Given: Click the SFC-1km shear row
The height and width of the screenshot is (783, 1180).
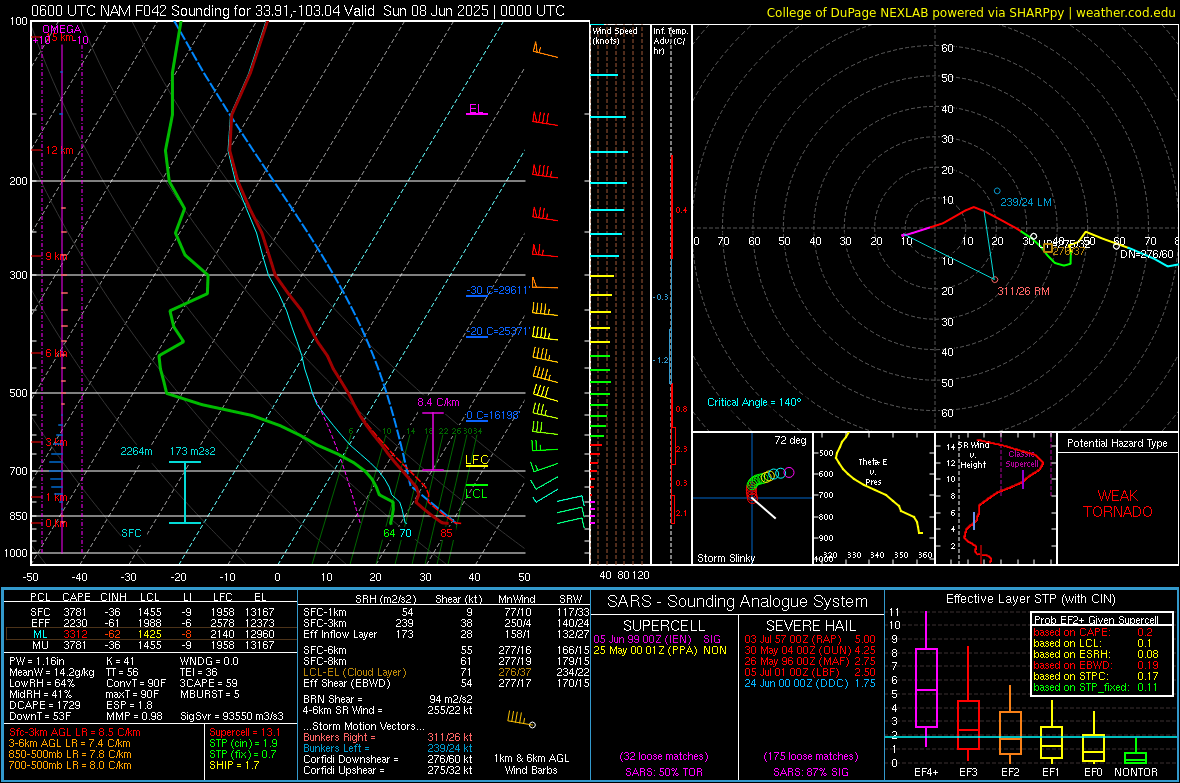Looking at the screenshot, I should click(446, 612).
